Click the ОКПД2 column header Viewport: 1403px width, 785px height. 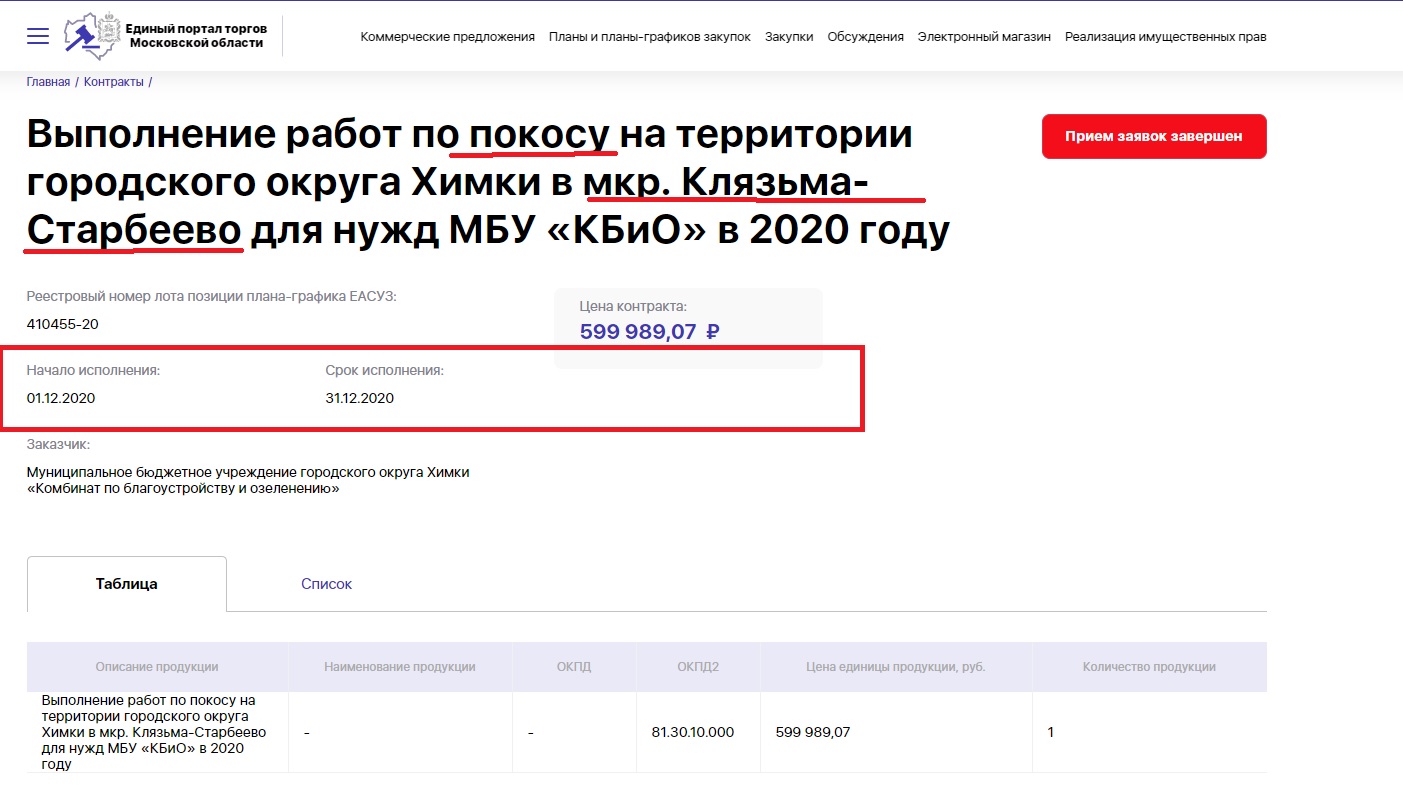698,667
